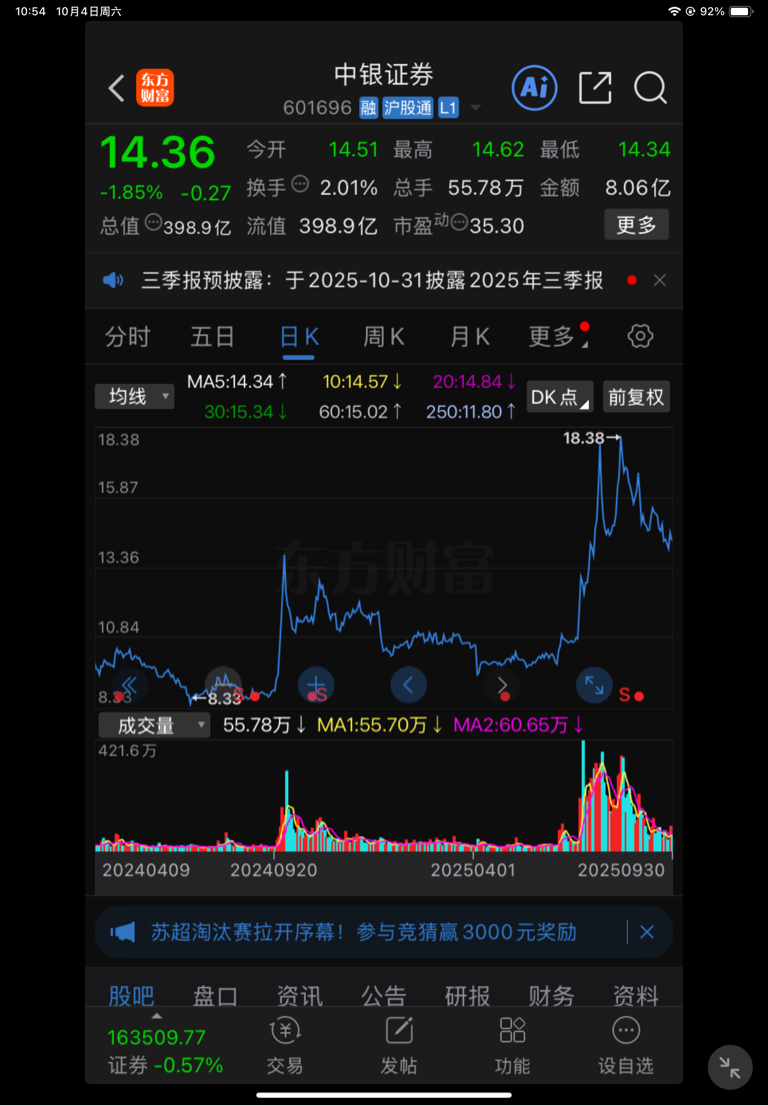Open the 财务 tab

pos(551,995)
